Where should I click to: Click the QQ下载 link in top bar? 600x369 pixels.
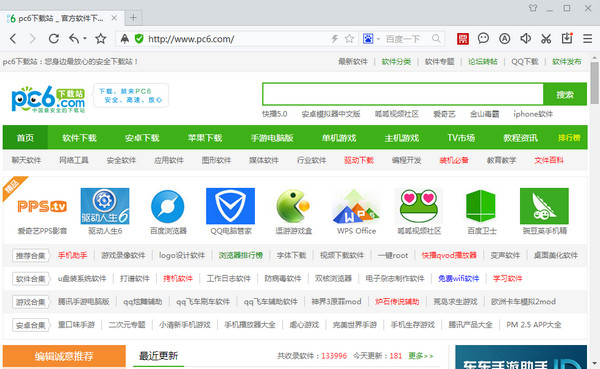525,62
